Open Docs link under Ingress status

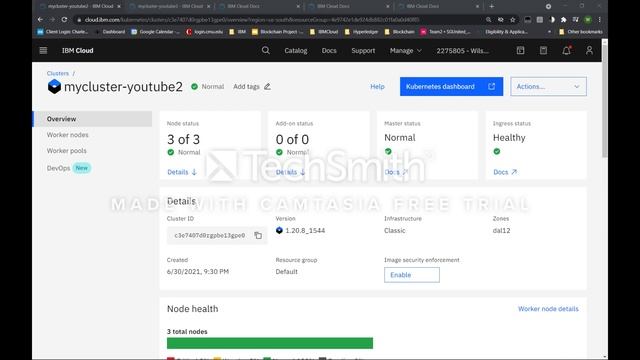pyautogui.click(x=505, y=172)
